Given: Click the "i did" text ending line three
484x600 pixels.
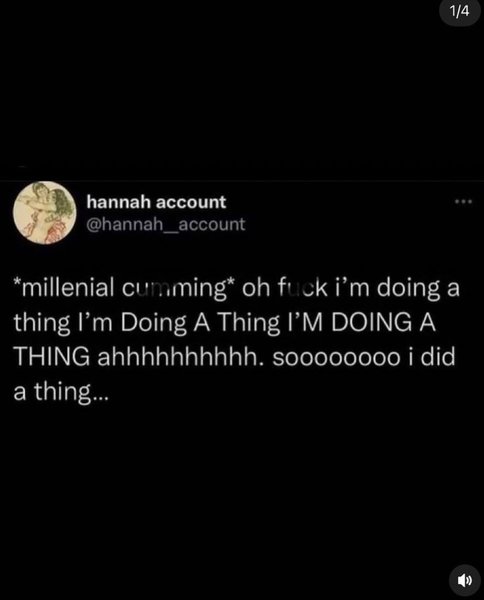Looking at the screenshot, I should 432,357.
